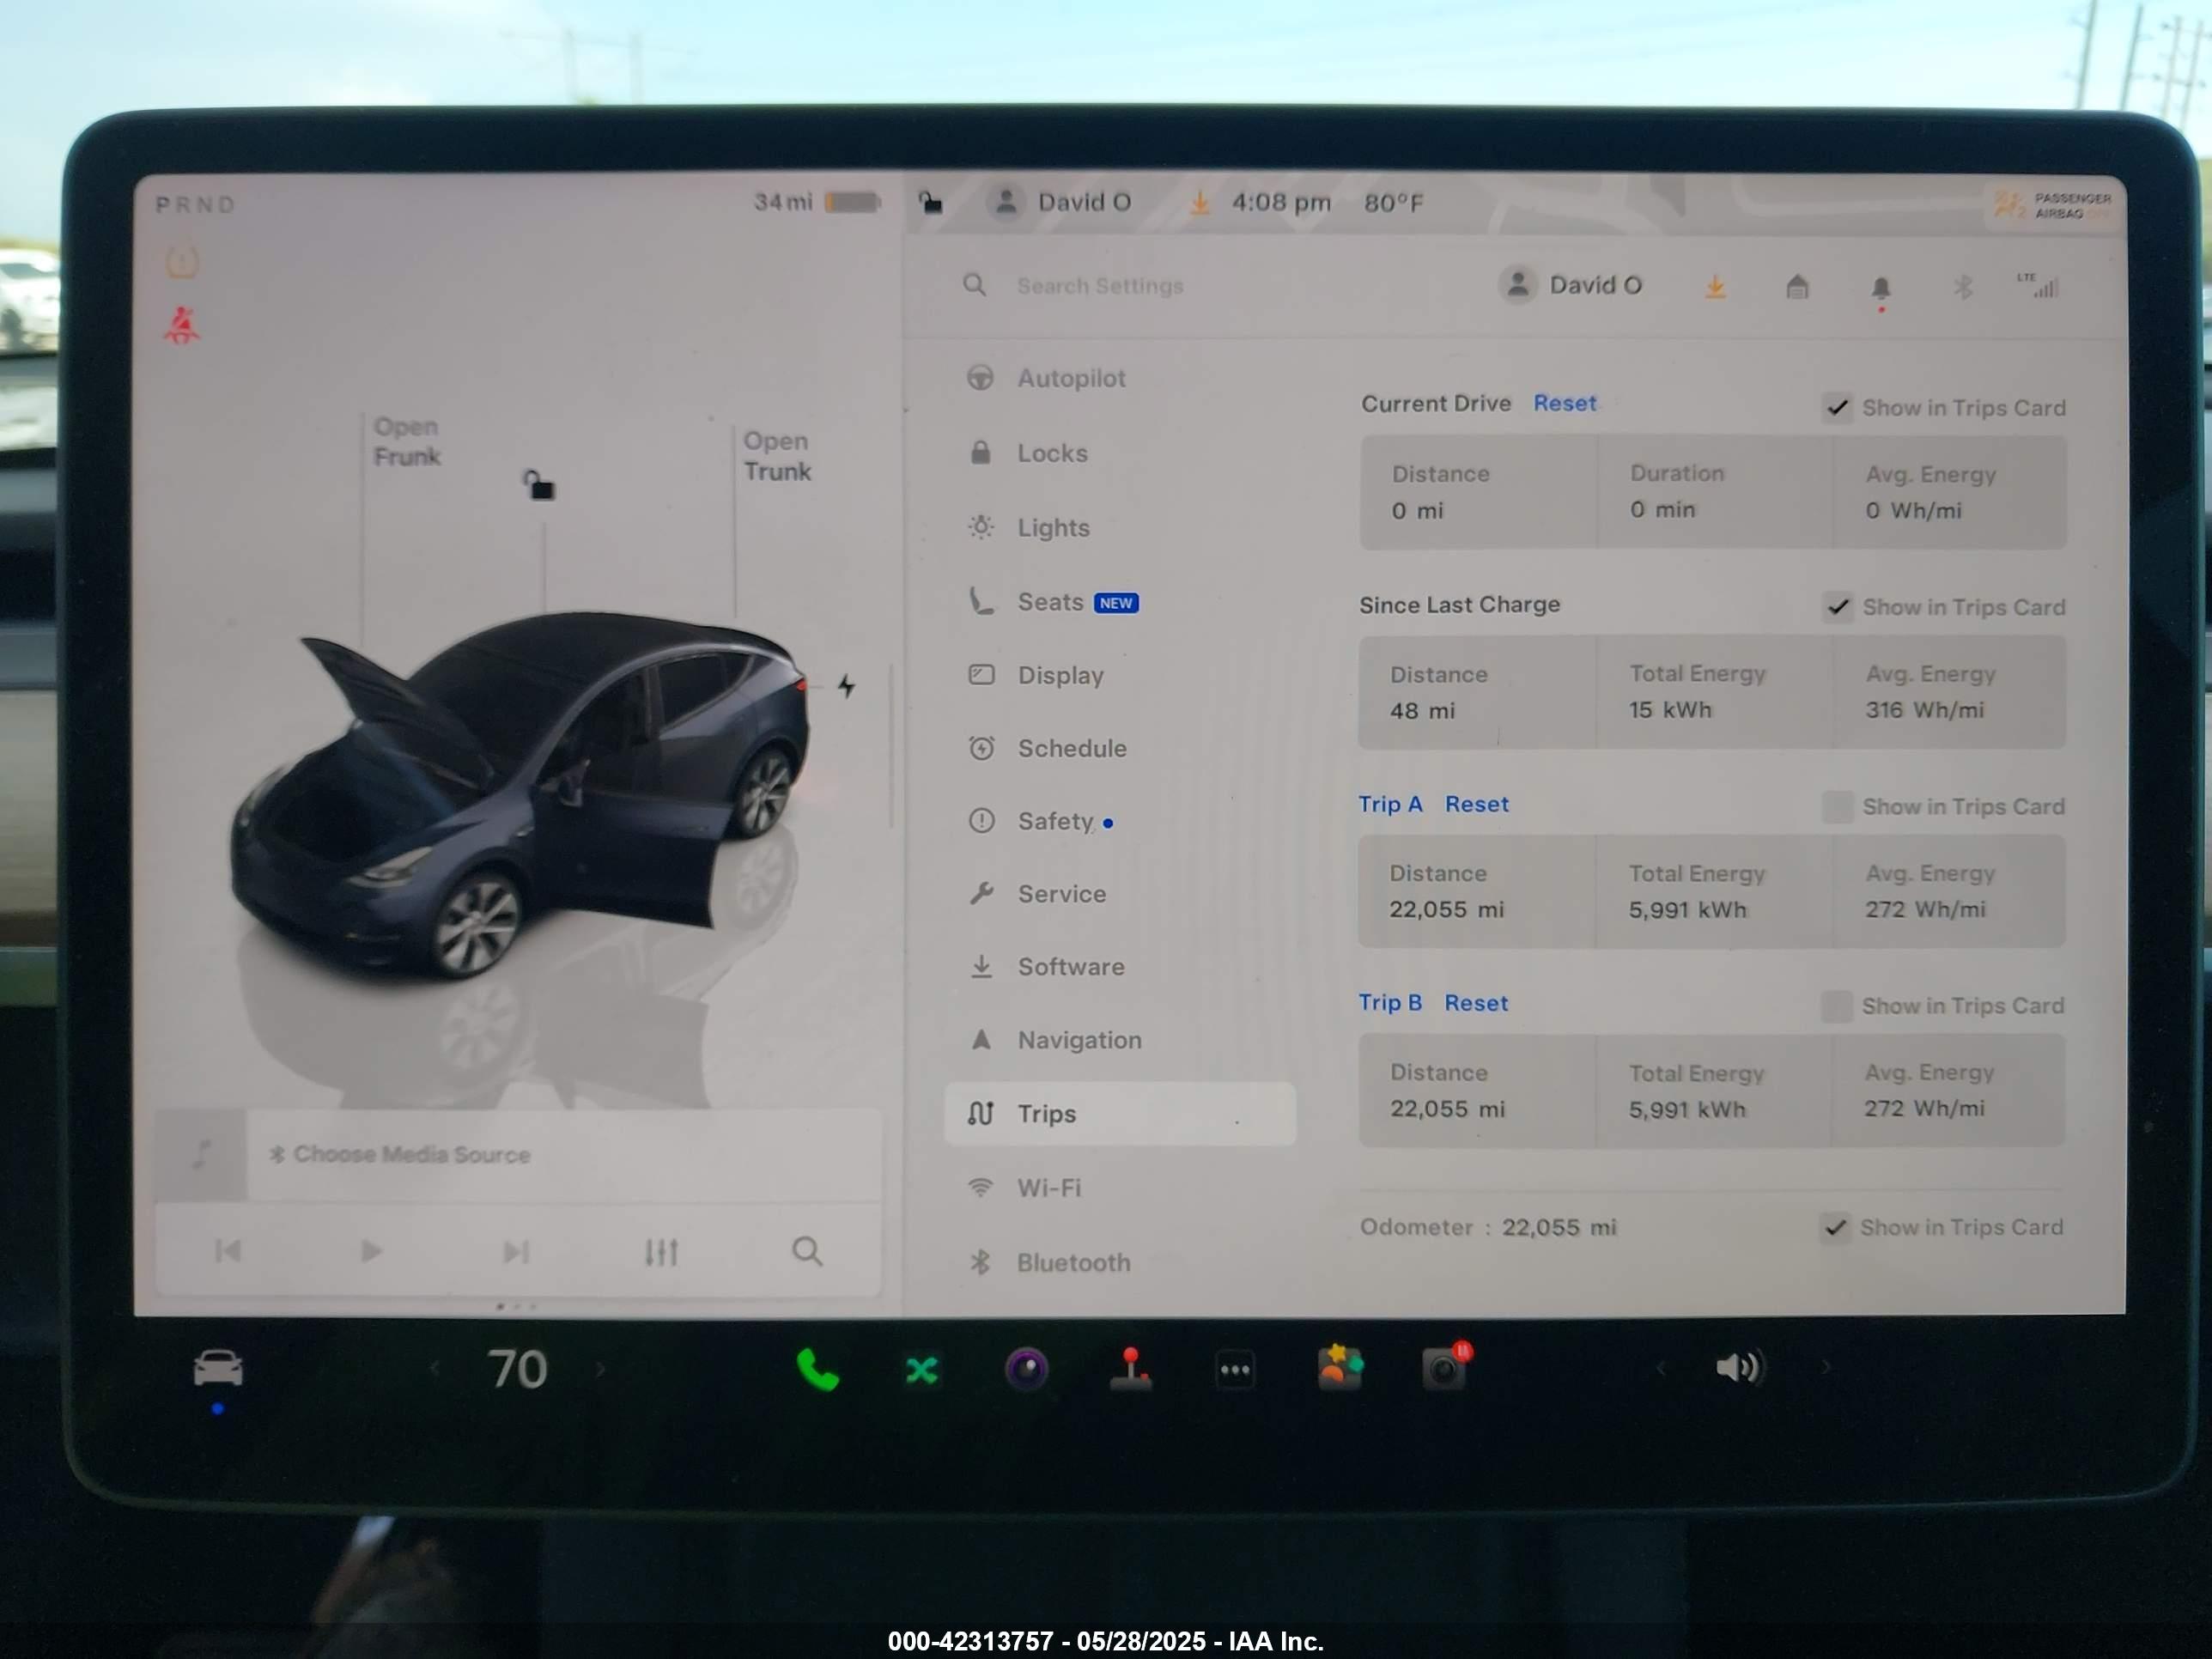This screenshot has width=2212, height=1659.
Task: Click the orange download arrow in status bar
Action: pyautogui.click(x=1199, y=203)
